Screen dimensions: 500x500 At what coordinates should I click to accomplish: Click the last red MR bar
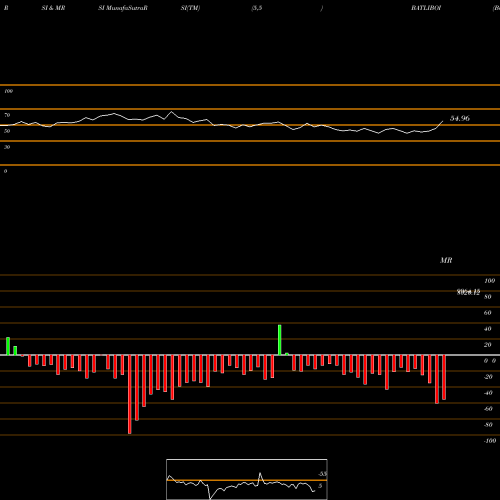(444, 377)
